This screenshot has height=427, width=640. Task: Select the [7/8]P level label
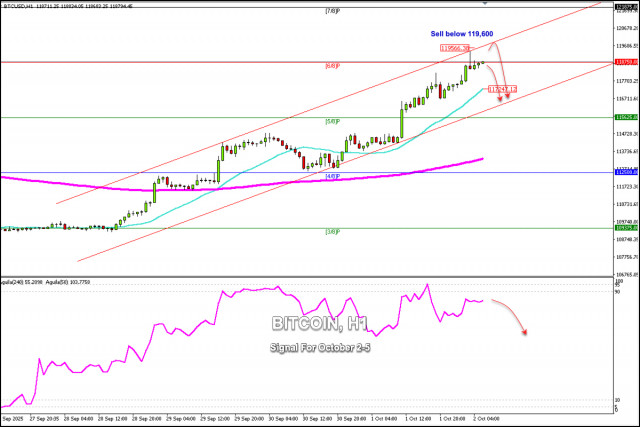coord(332,11)
